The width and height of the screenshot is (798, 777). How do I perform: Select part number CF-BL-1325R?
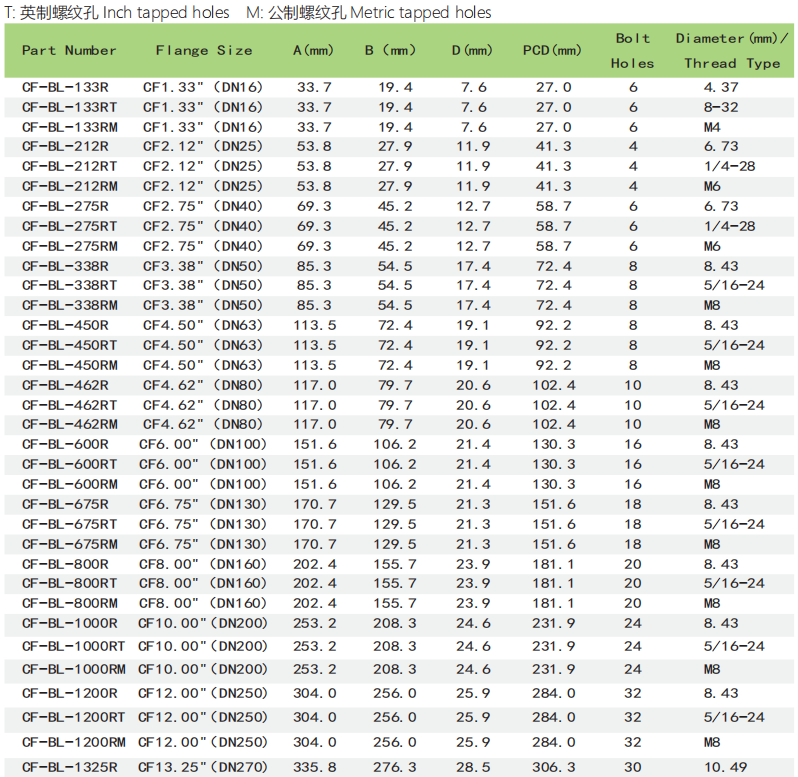click(69, 767)
